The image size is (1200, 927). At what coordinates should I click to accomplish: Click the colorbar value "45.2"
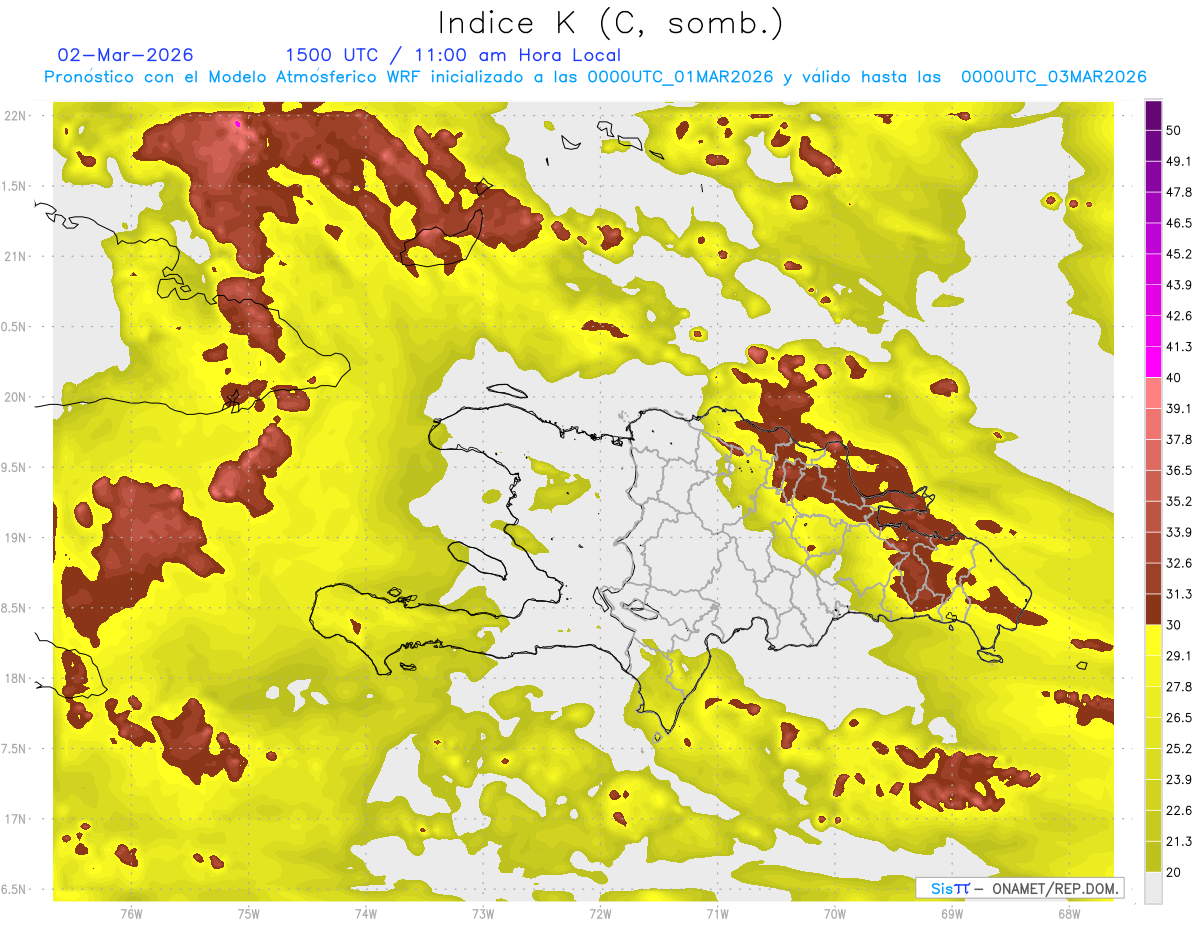click(x=1179, y=254)
